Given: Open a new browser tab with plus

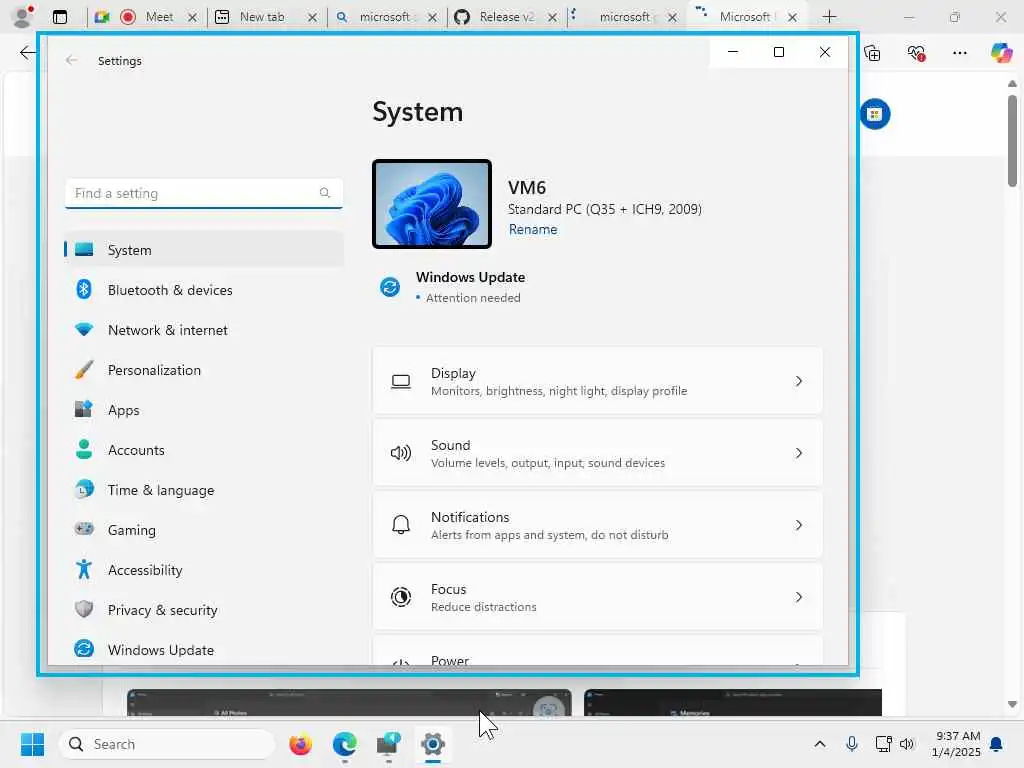Looking at the screenshot, I should 829,17.
